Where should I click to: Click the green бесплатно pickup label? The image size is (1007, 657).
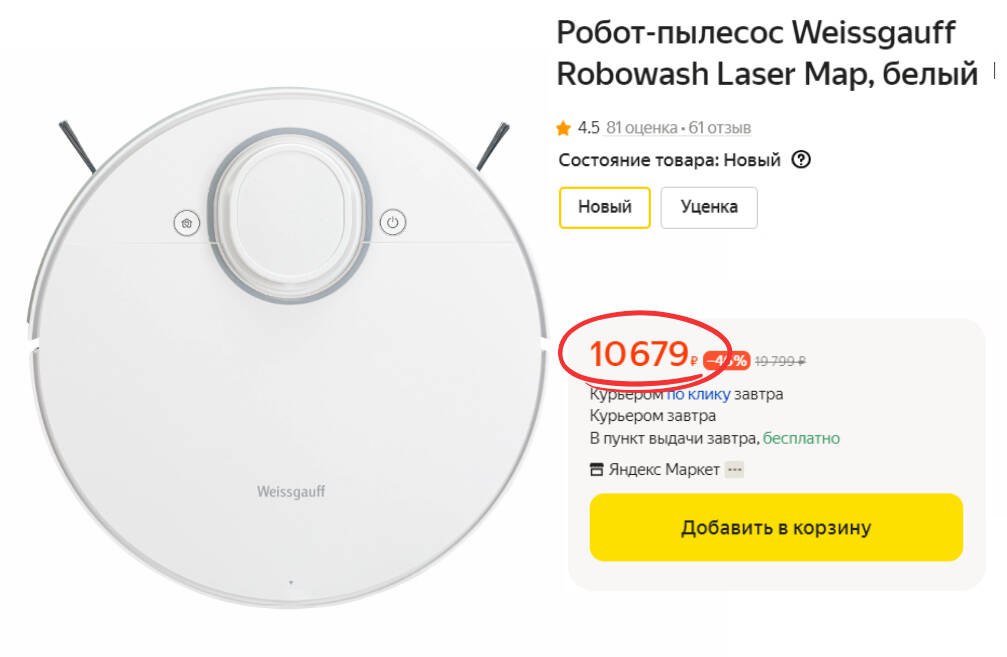[801, 439]
